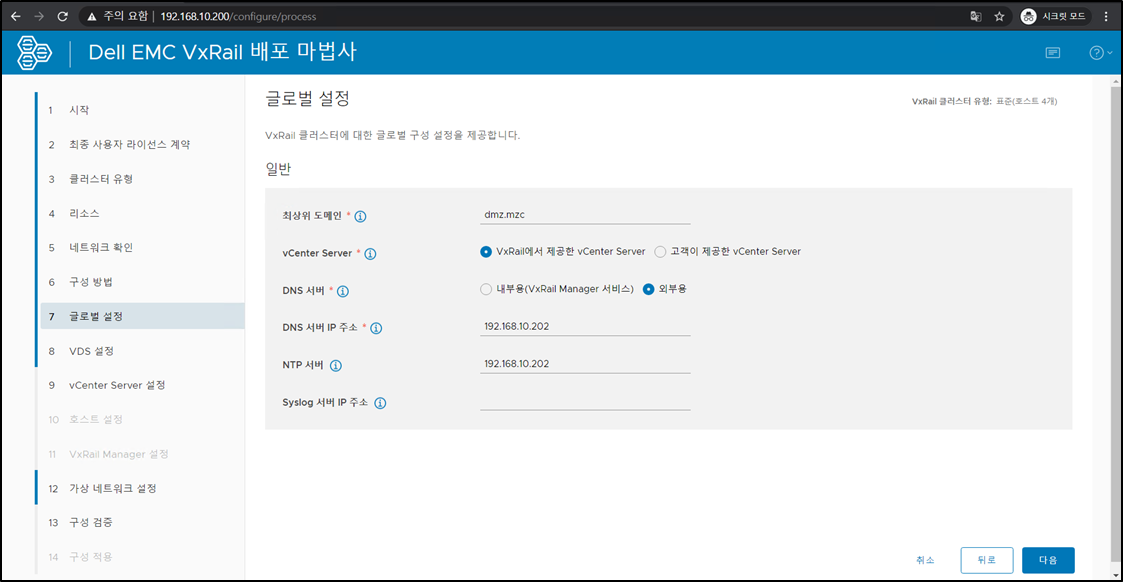Click the 글로벌 설정 page heading

tap(307, 98)
